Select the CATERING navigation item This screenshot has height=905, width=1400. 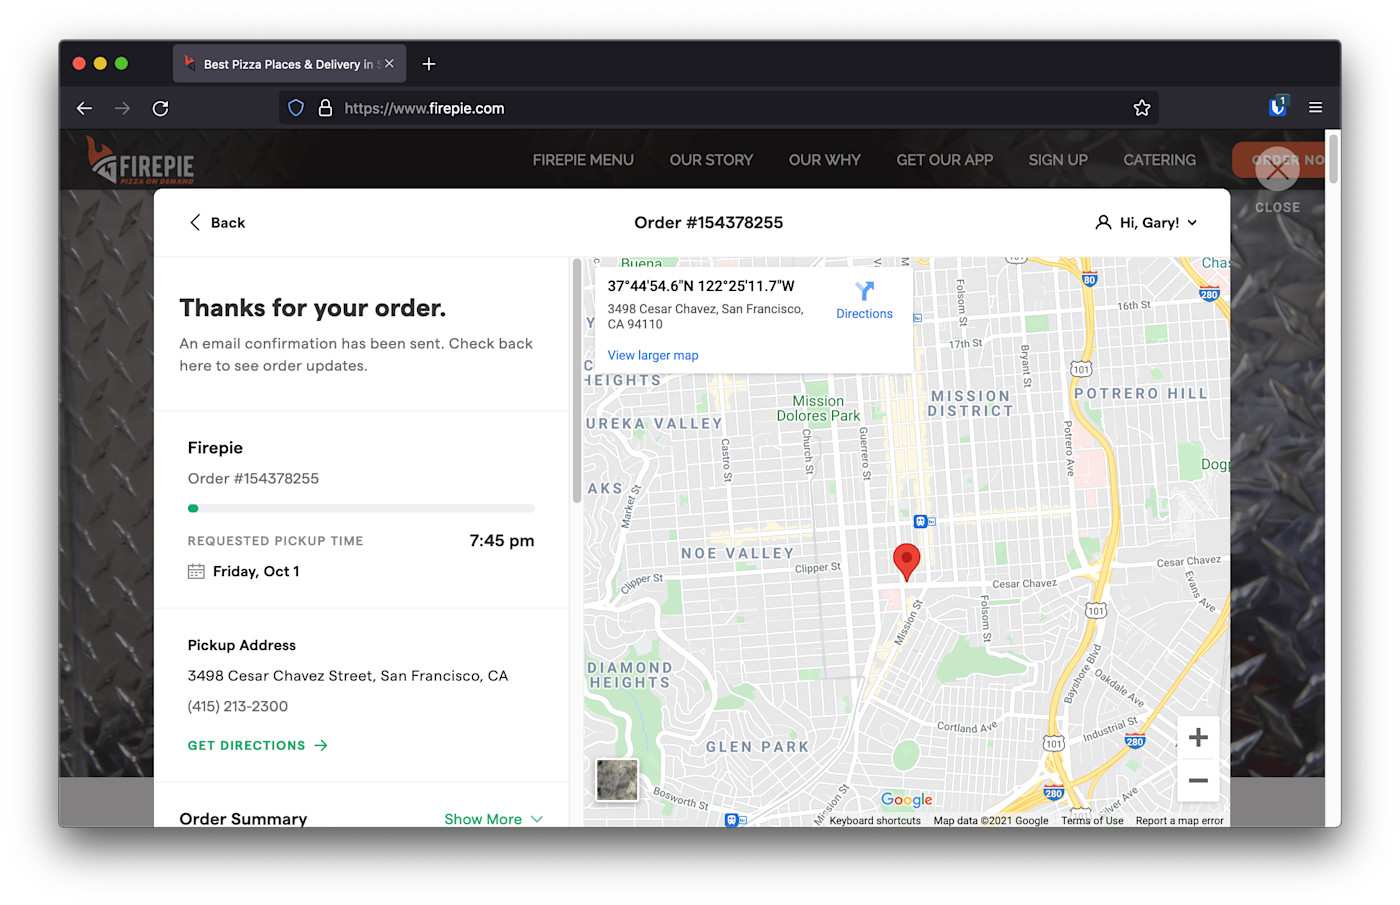(1159, 159)
